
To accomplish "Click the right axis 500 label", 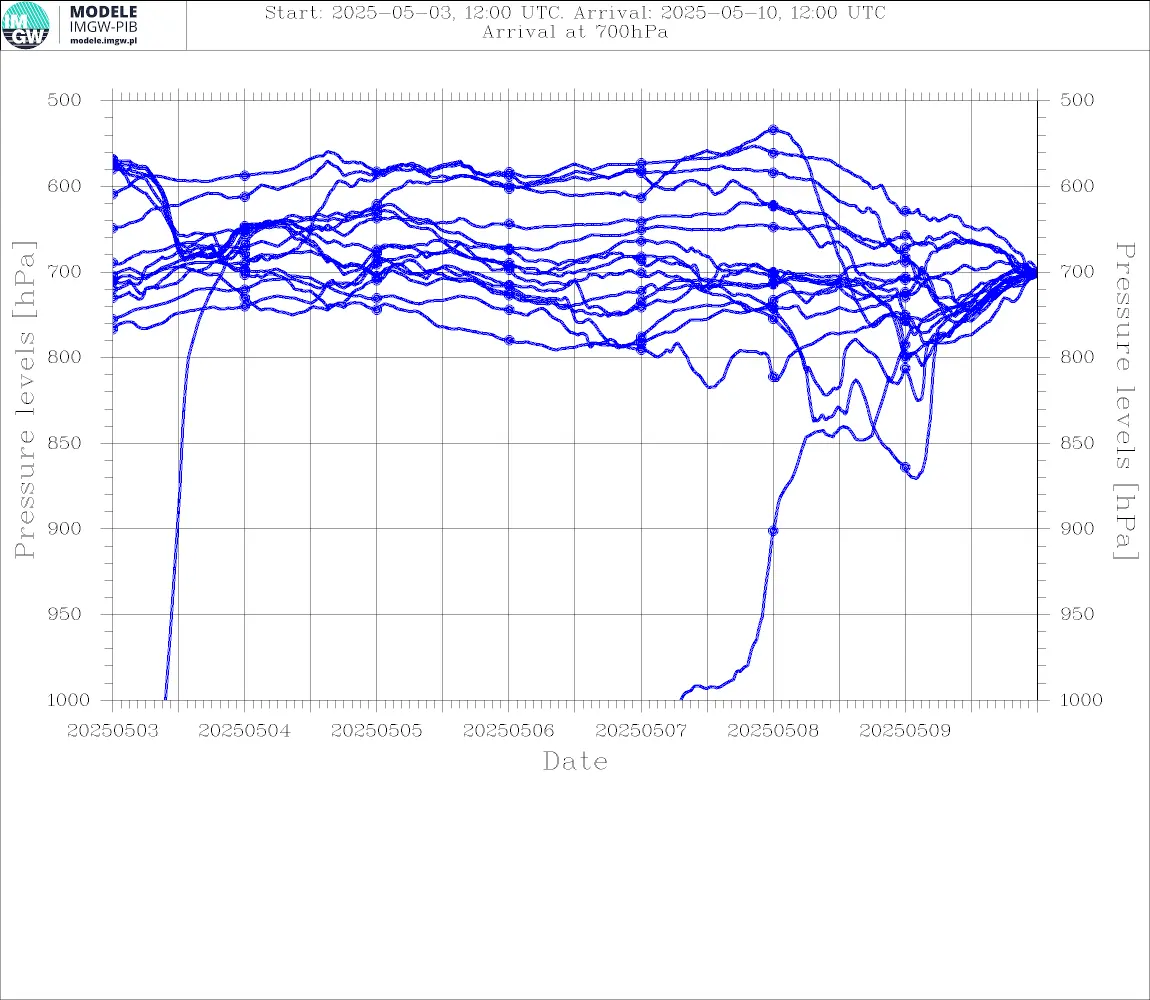I will (1077, 100).
